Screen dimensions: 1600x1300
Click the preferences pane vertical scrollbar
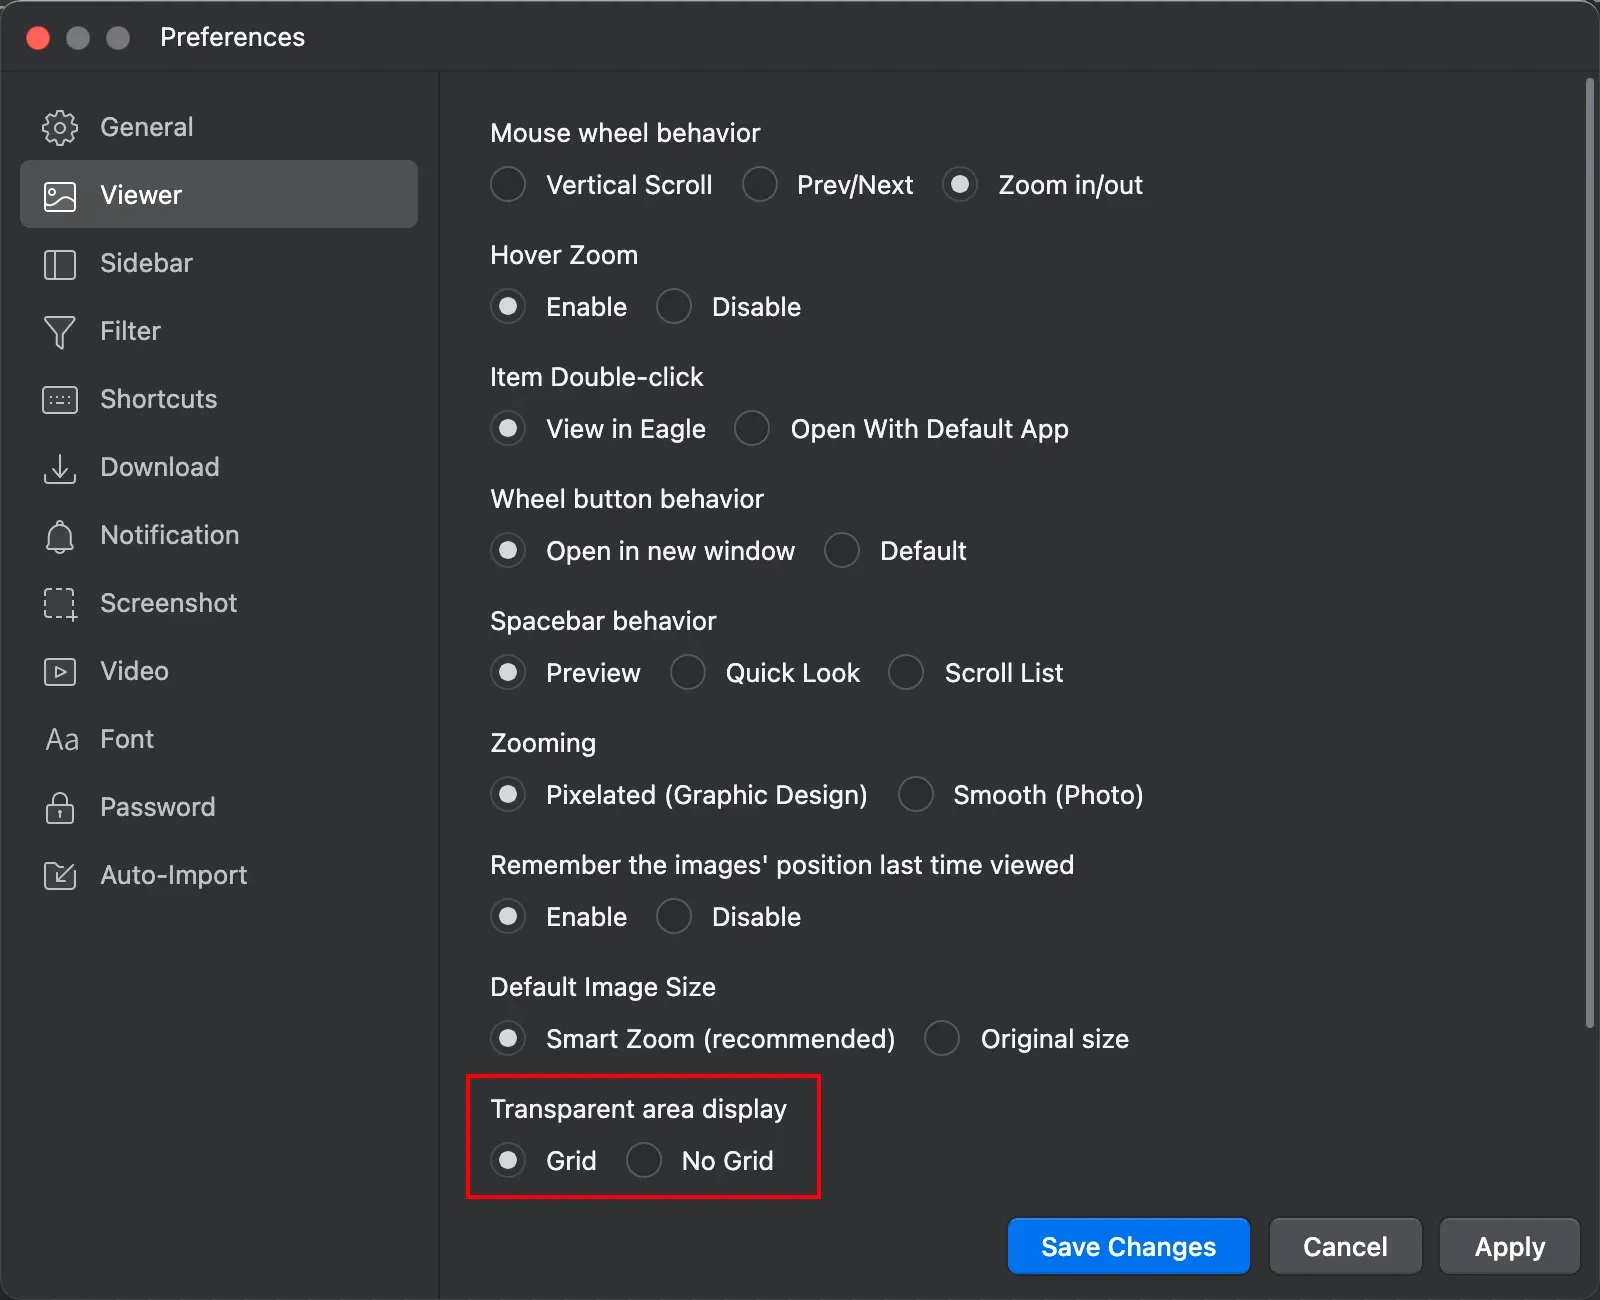[x=1590, y=552]
